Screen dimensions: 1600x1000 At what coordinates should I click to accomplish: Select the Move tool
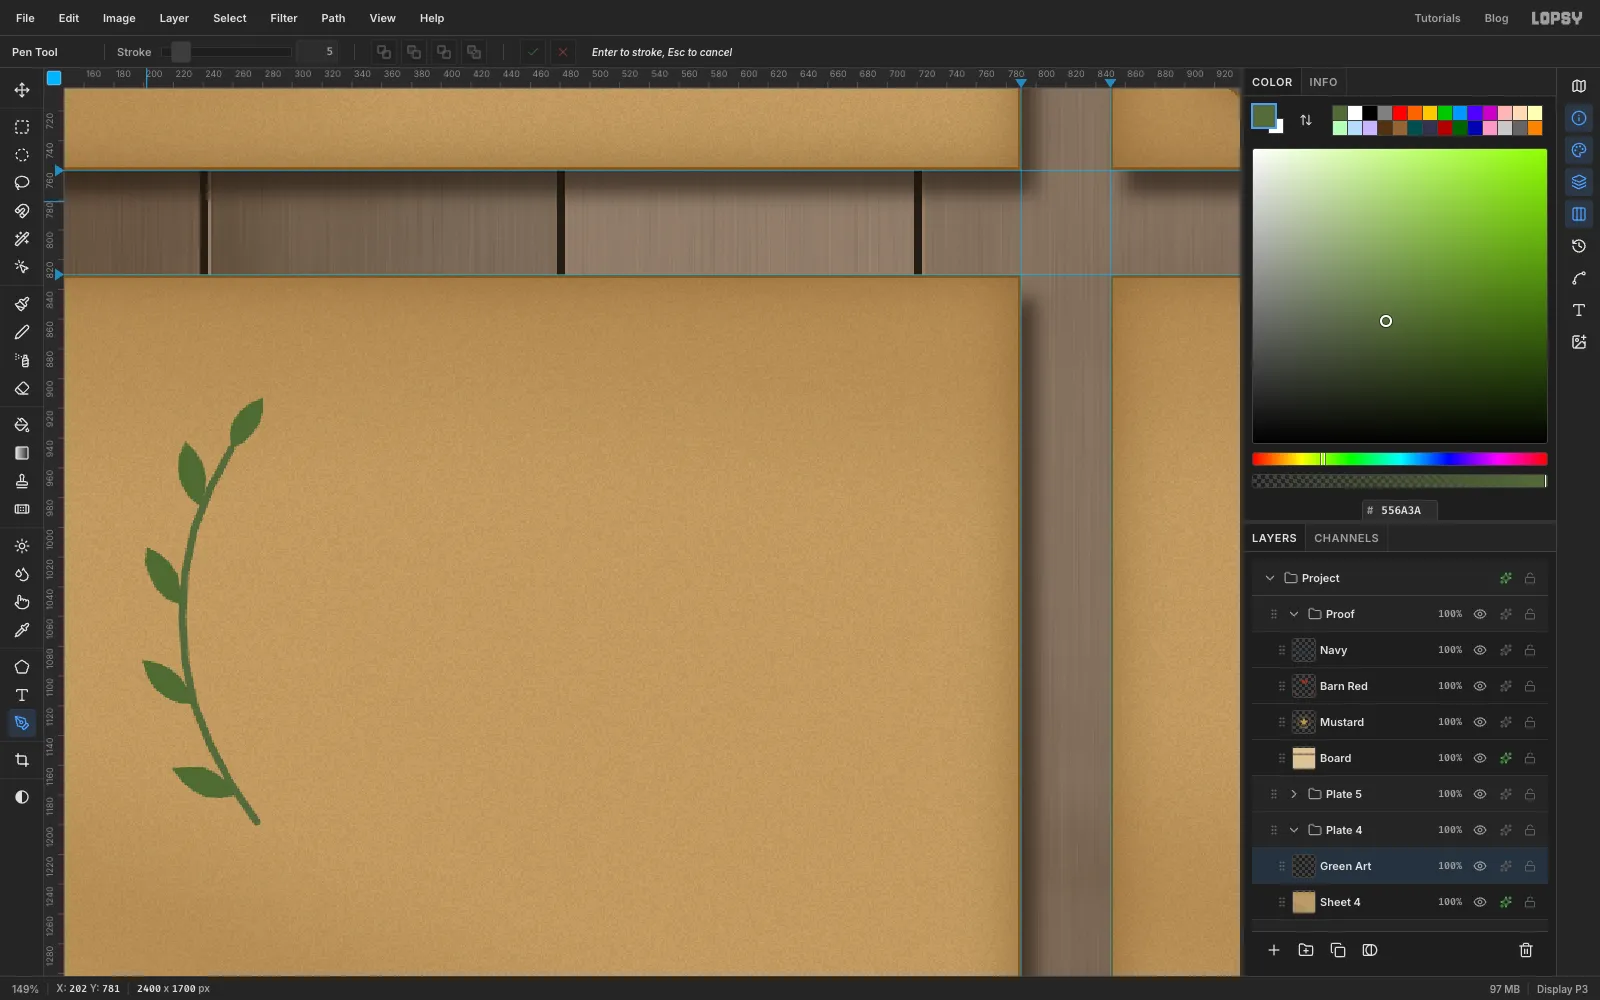(x=22, y=90)
